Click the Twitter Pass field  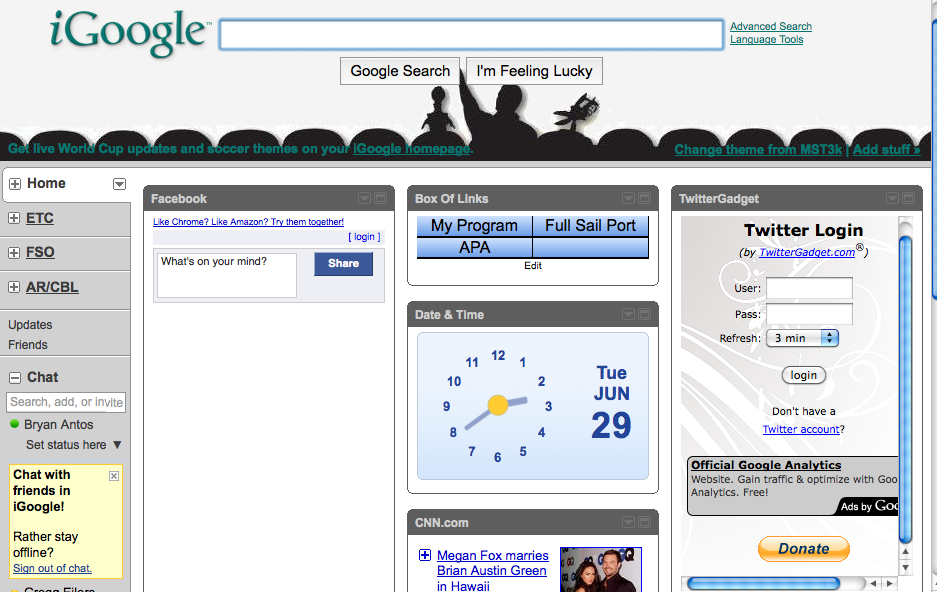809,314
